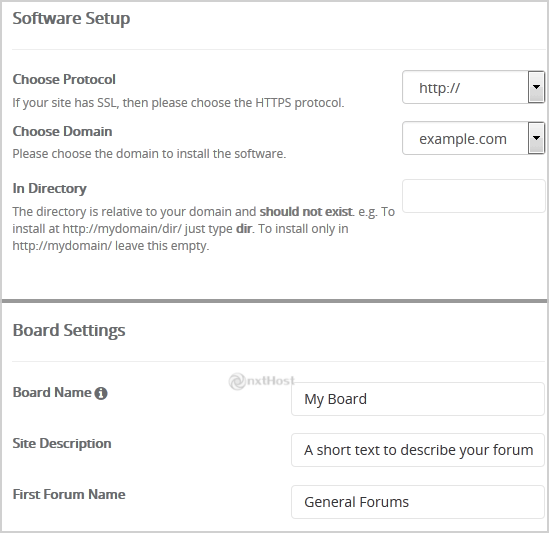The height and width of the screenshot is (533, 549).
Task: Click the Board Name info icon
Action: pyautogui.click(x=101, y=393)
